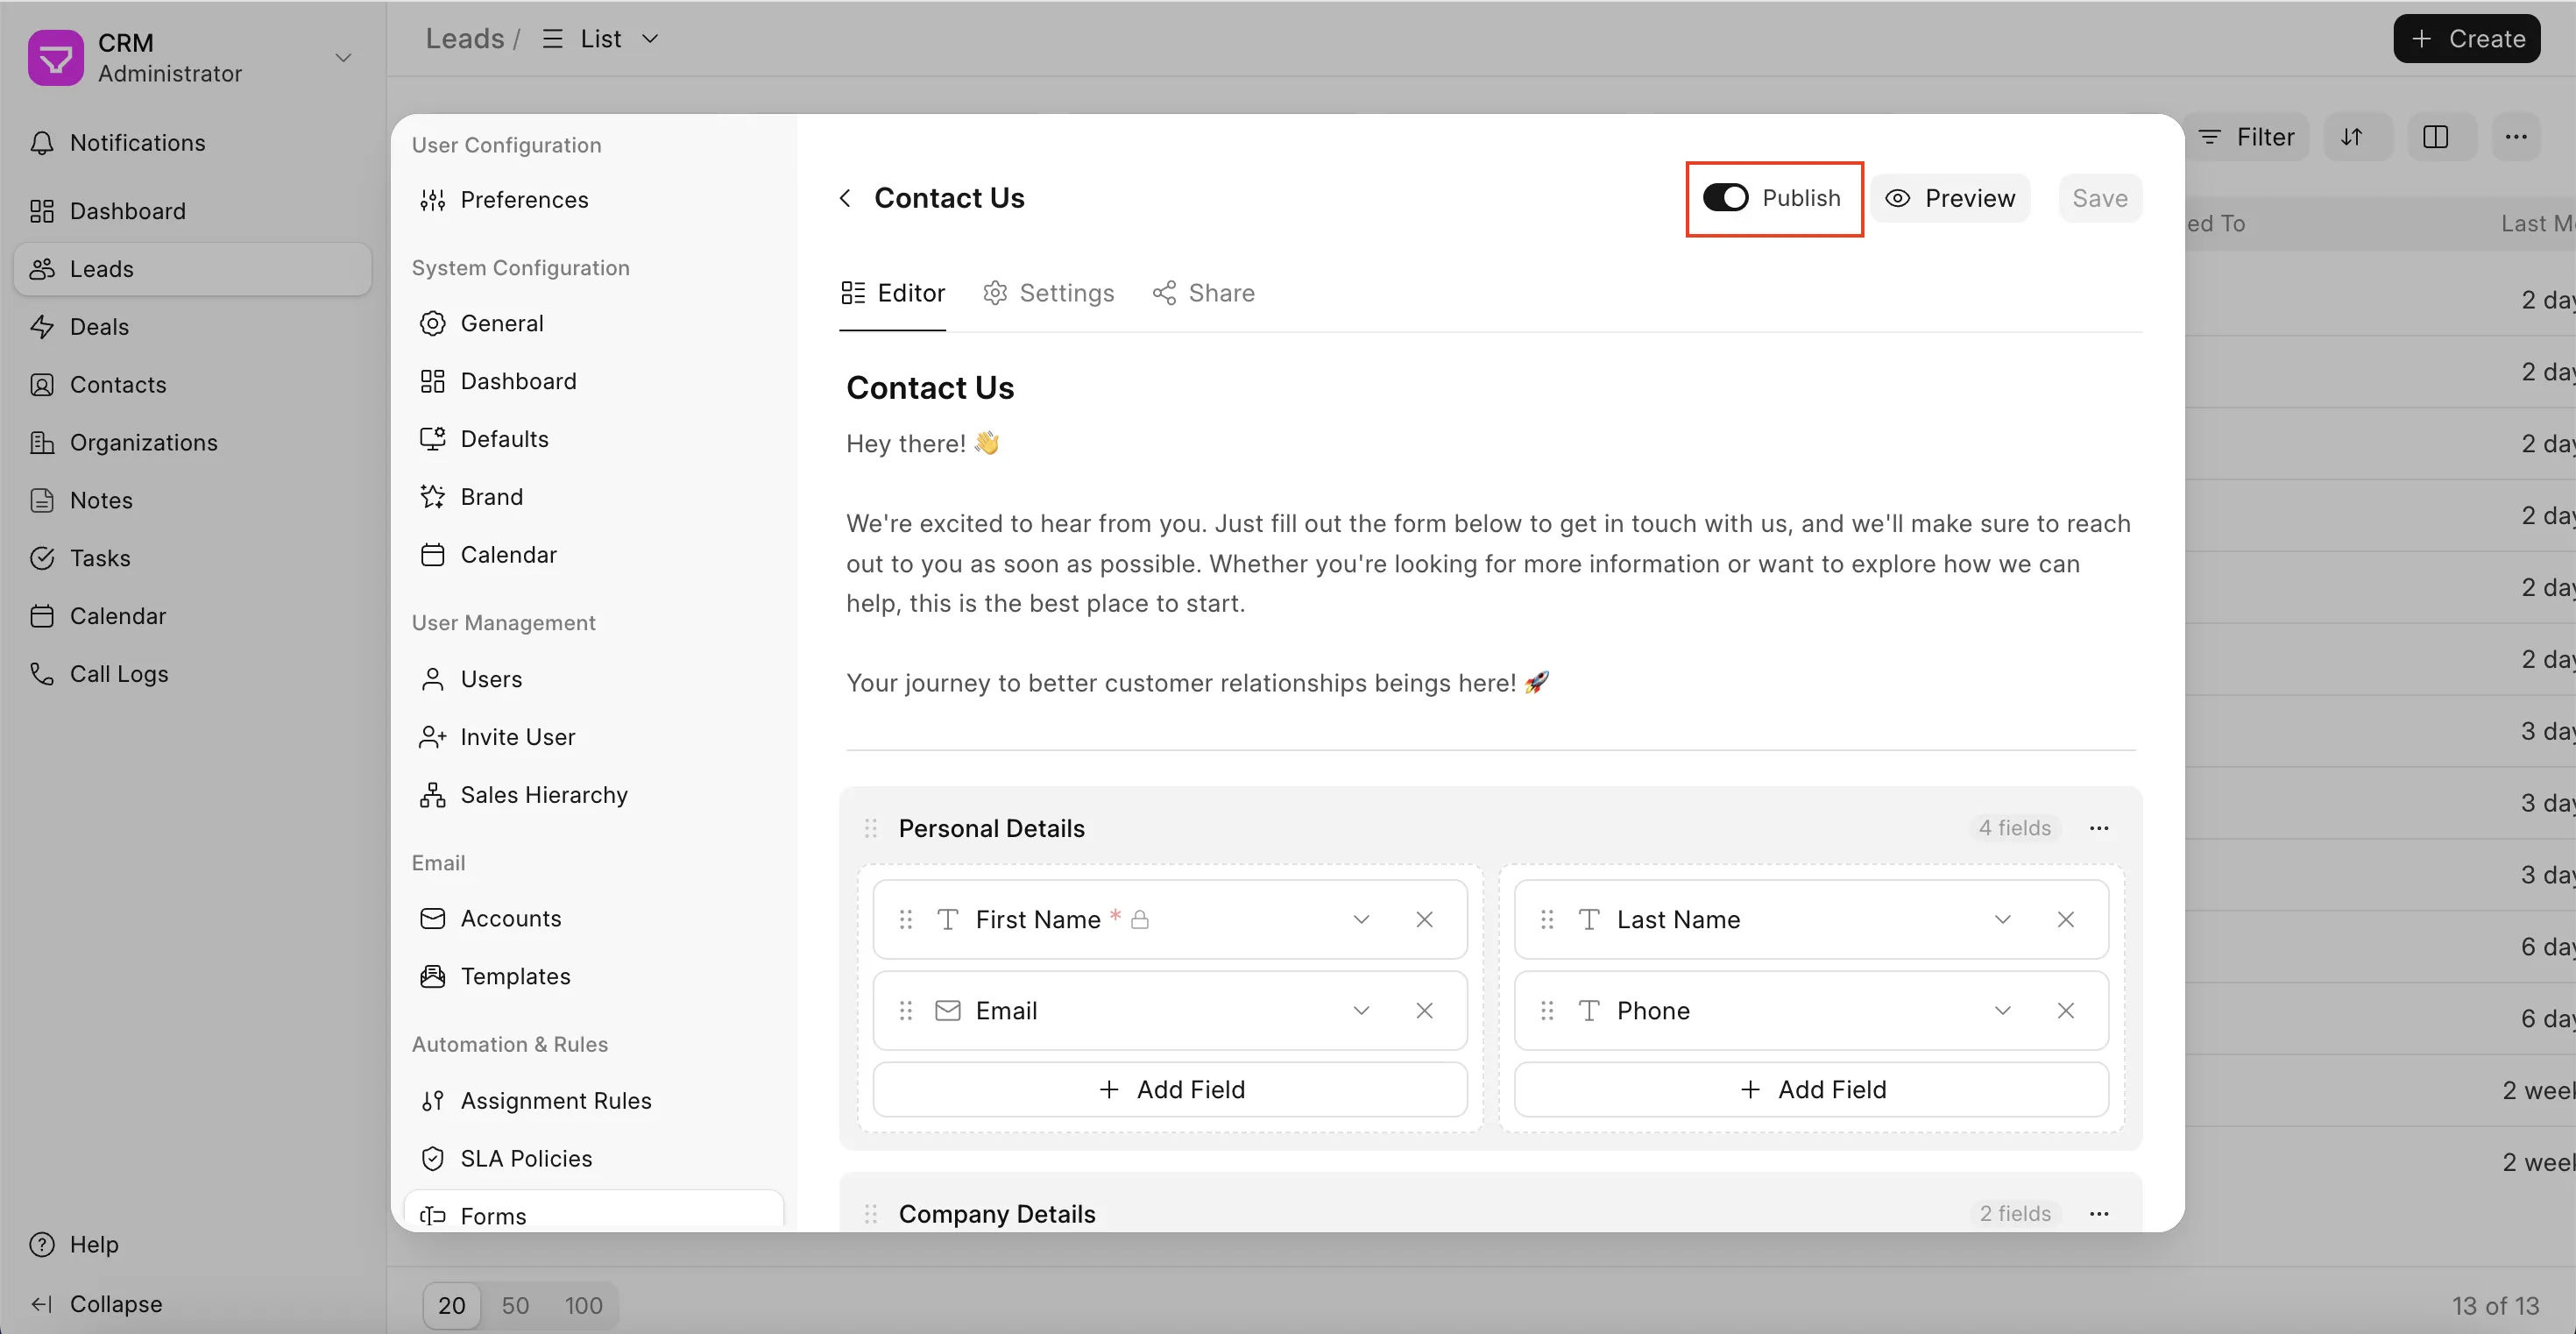Open Defaults settings
The width and height of the screenshot is (2576, 1334).
593,439
